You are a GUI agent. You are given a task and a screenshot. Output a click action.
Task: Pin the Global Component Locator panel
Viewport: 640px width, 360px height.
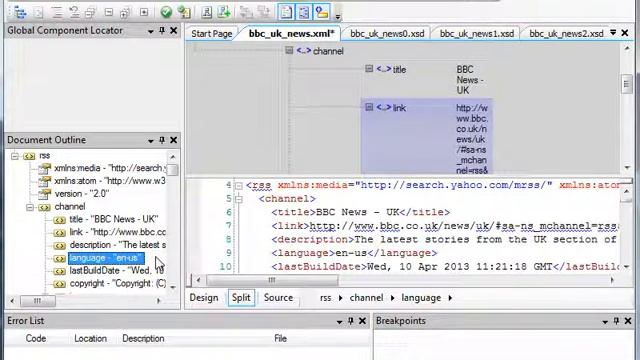(x=162, y=31)
